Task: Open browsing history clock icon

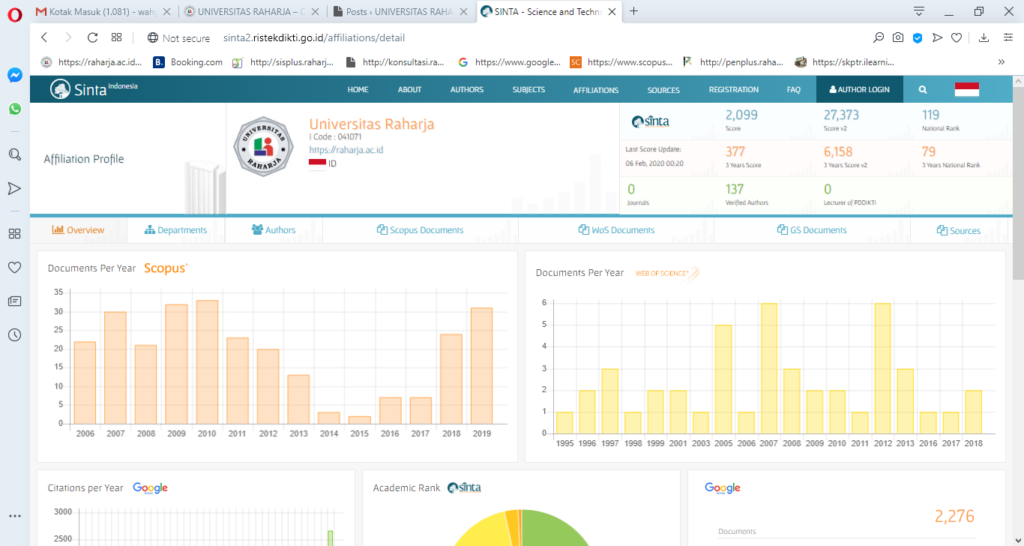Action: 14,335
